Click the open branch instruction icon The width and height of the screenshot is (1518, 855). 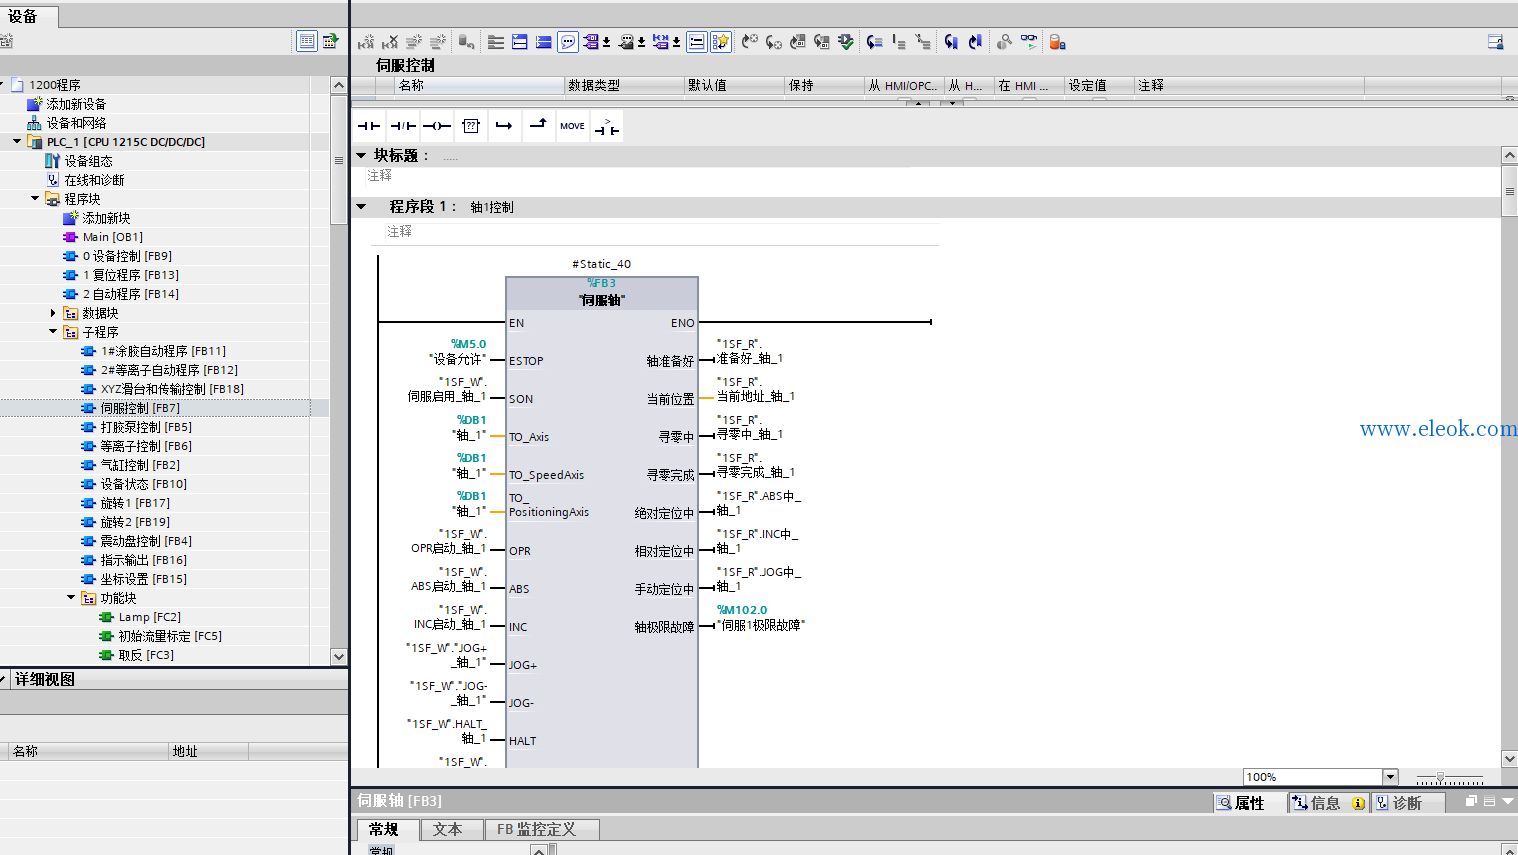point(504,126)
